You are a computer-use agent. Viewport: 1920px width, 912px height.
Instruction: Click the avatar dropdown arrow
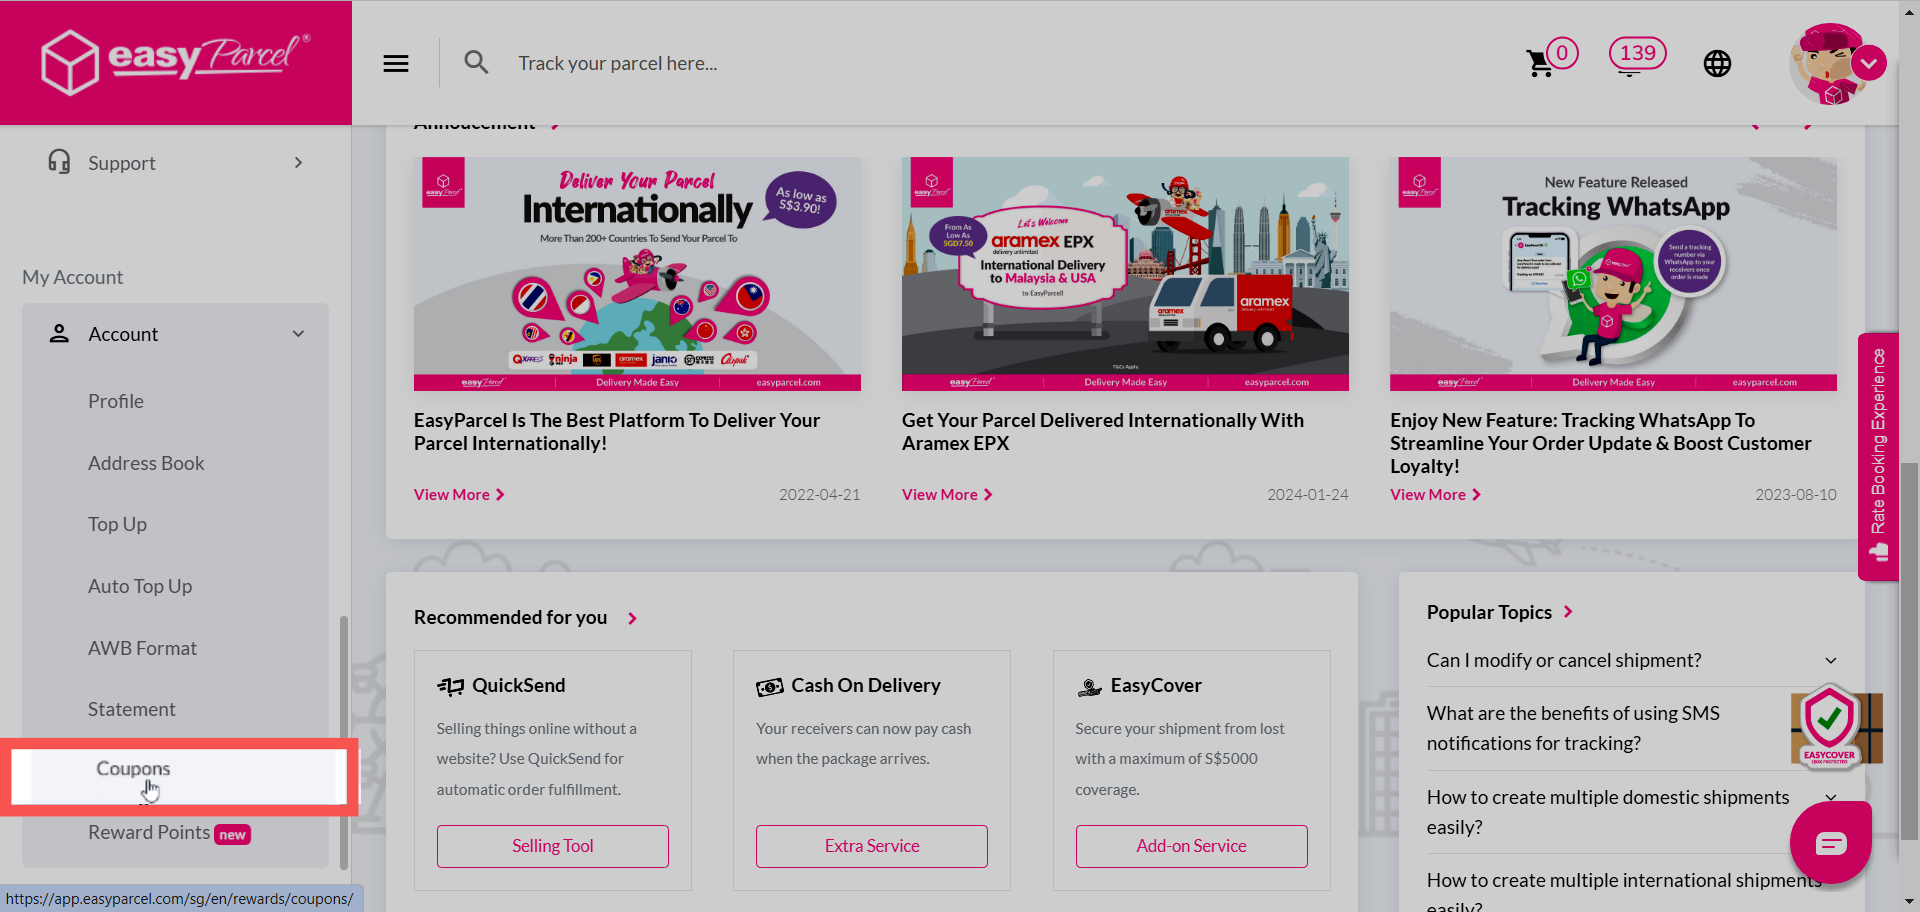[1868, 64]
